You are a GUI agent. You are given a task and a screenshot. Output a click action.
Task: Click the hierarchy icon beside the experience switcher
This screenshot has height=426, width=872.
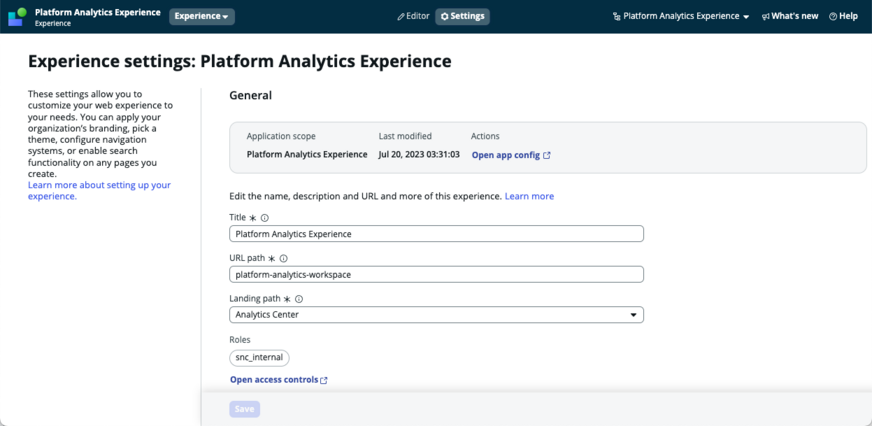point(616,17)
